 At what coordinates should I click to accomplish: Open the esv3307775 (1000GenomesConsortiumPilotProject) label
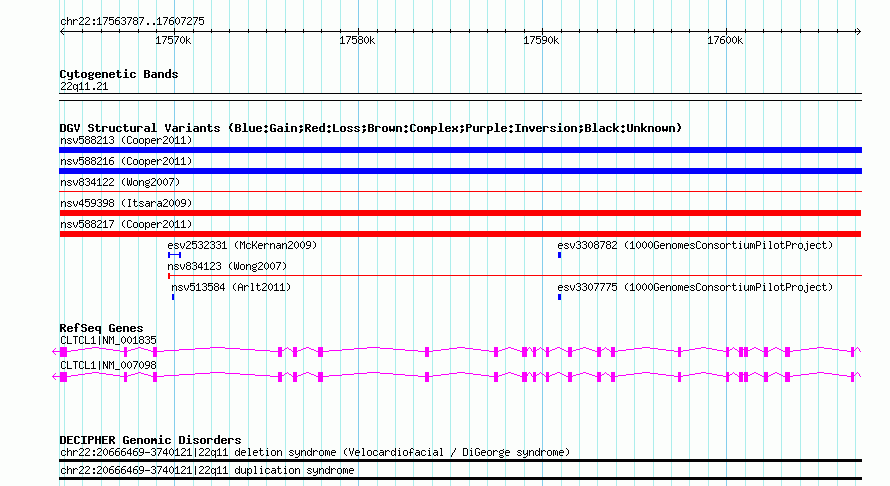pyautogui.click(x=695, y=287)
